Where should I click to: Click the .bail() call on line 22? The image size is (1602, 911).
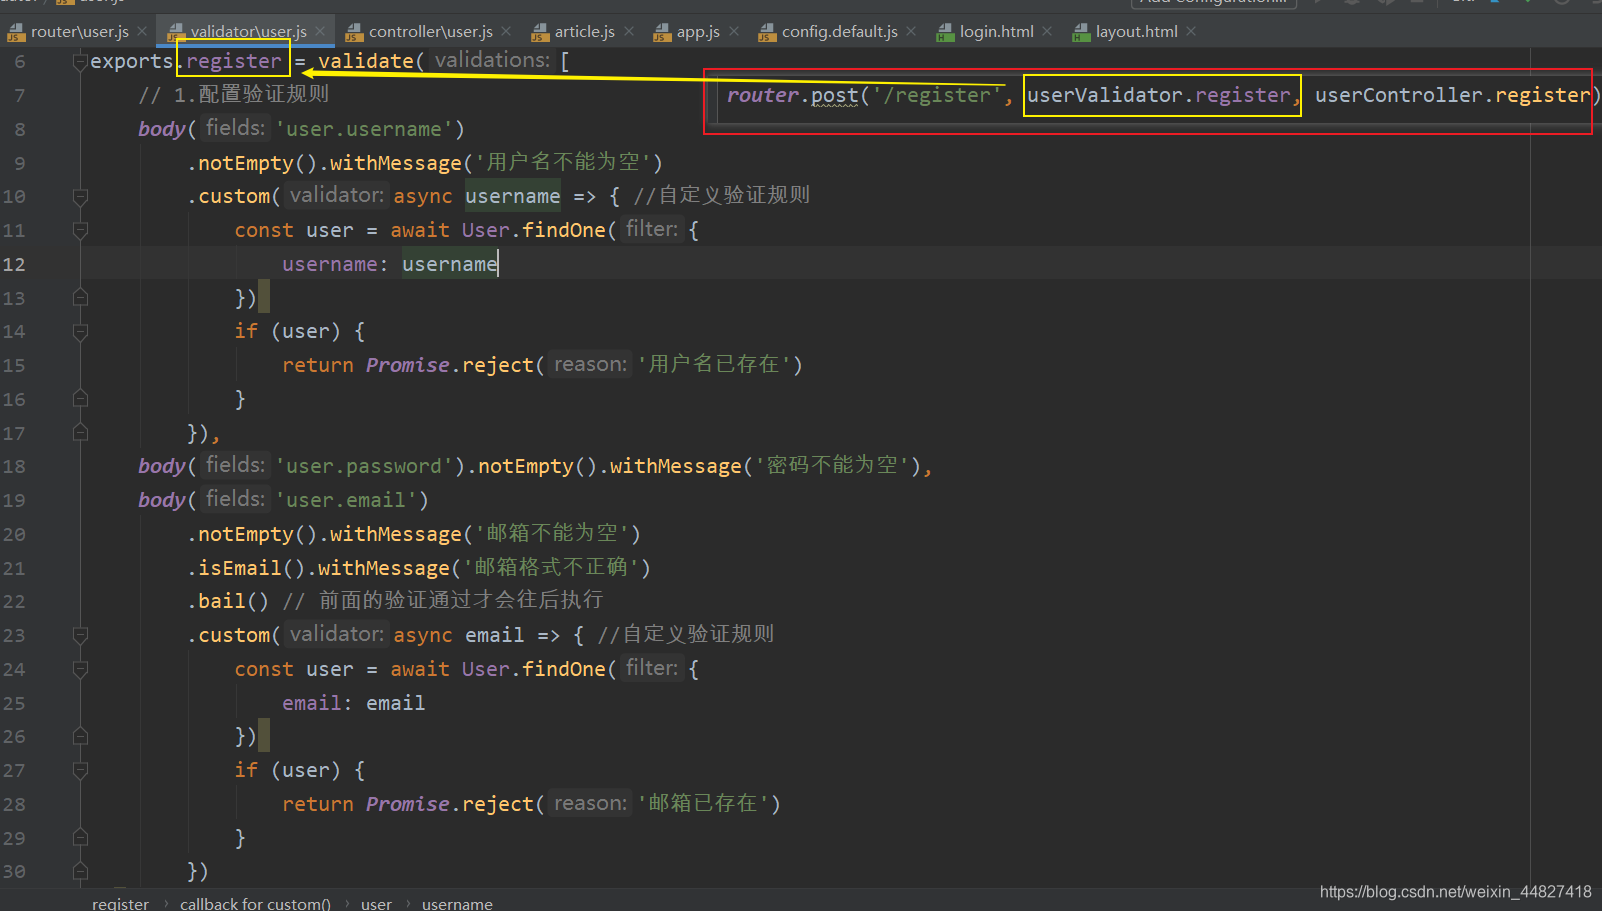228,602
